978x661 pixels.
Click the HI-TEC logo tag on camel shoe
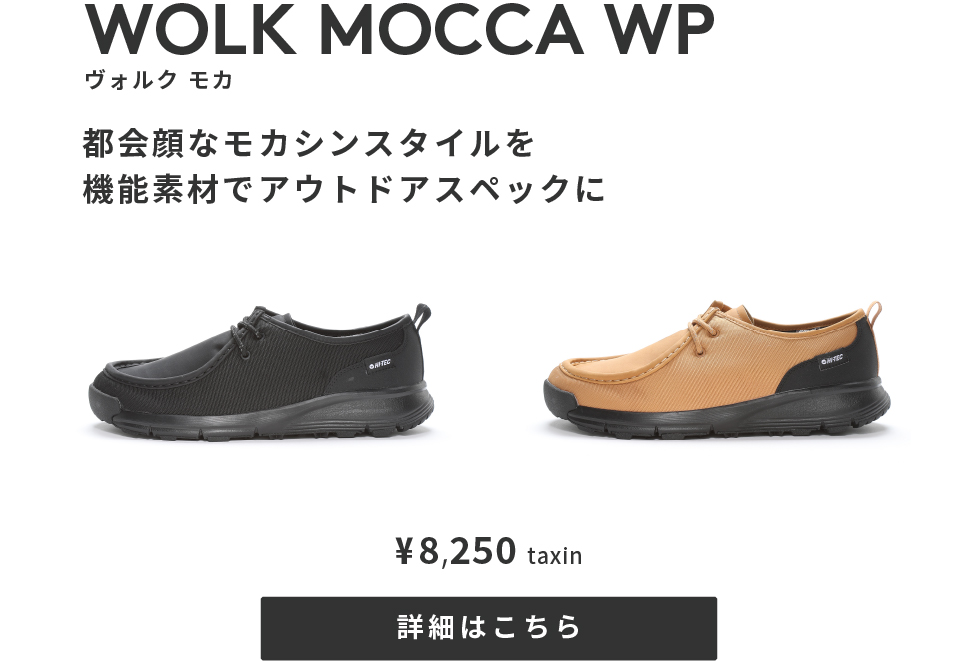833,360
